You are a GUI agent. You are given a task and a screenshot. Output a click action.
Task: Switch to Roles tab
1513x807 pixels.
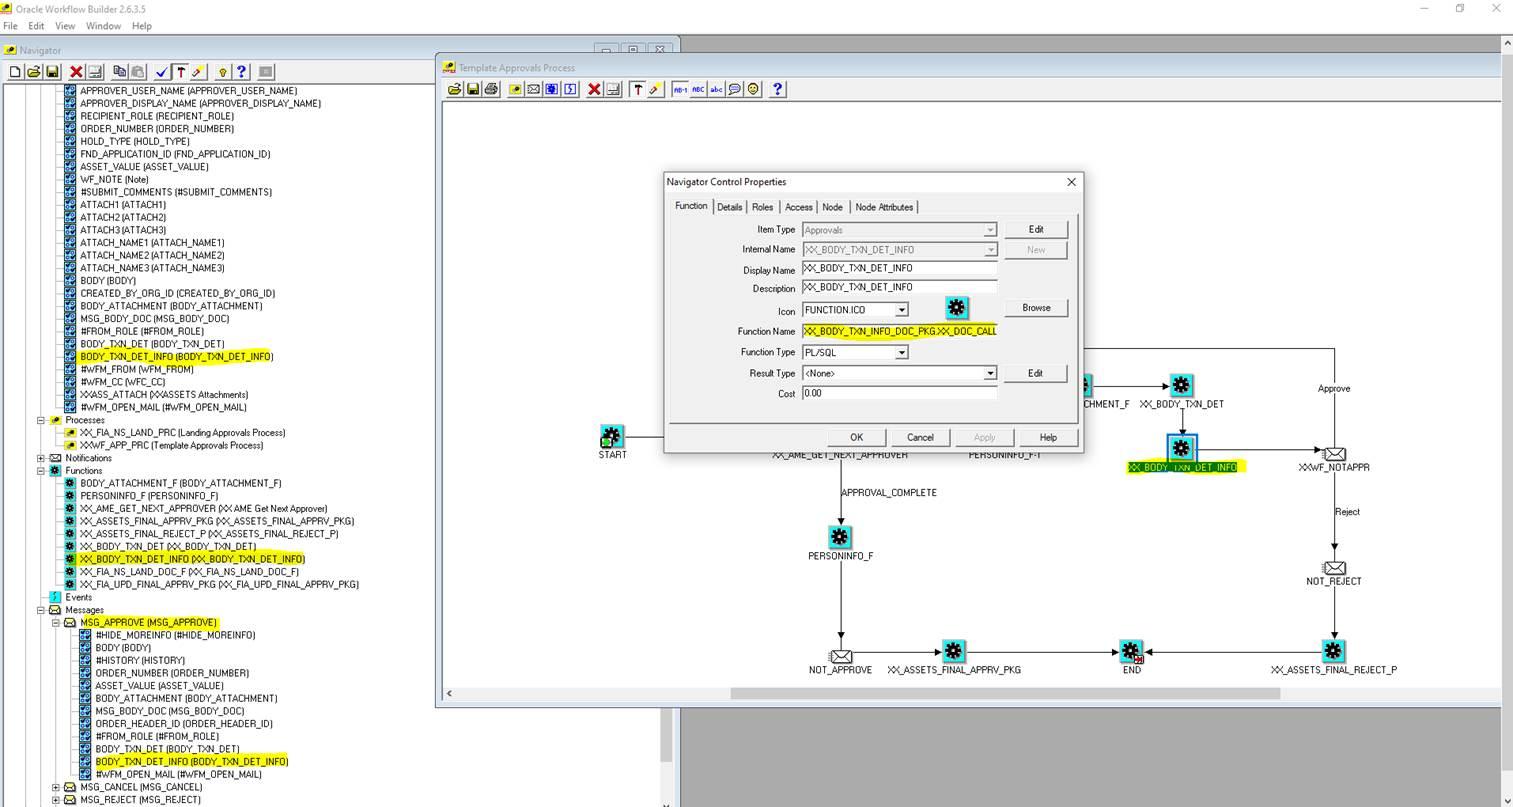763,207
